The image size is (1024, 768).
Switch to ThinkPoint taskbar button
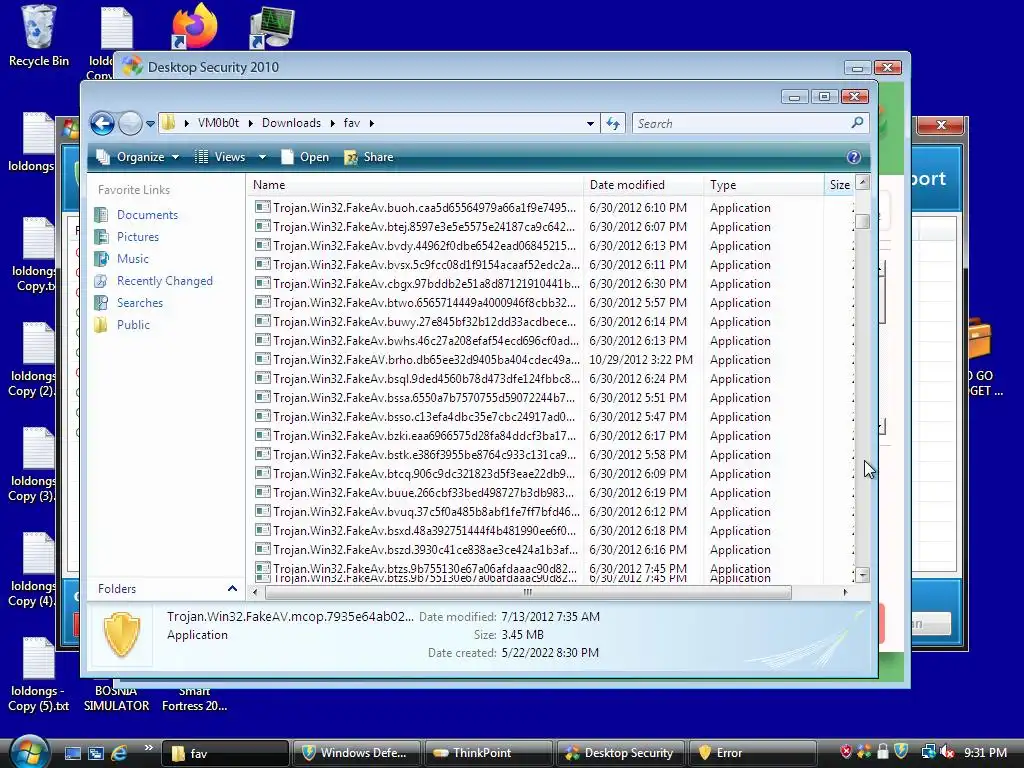(x=488, y=753)
